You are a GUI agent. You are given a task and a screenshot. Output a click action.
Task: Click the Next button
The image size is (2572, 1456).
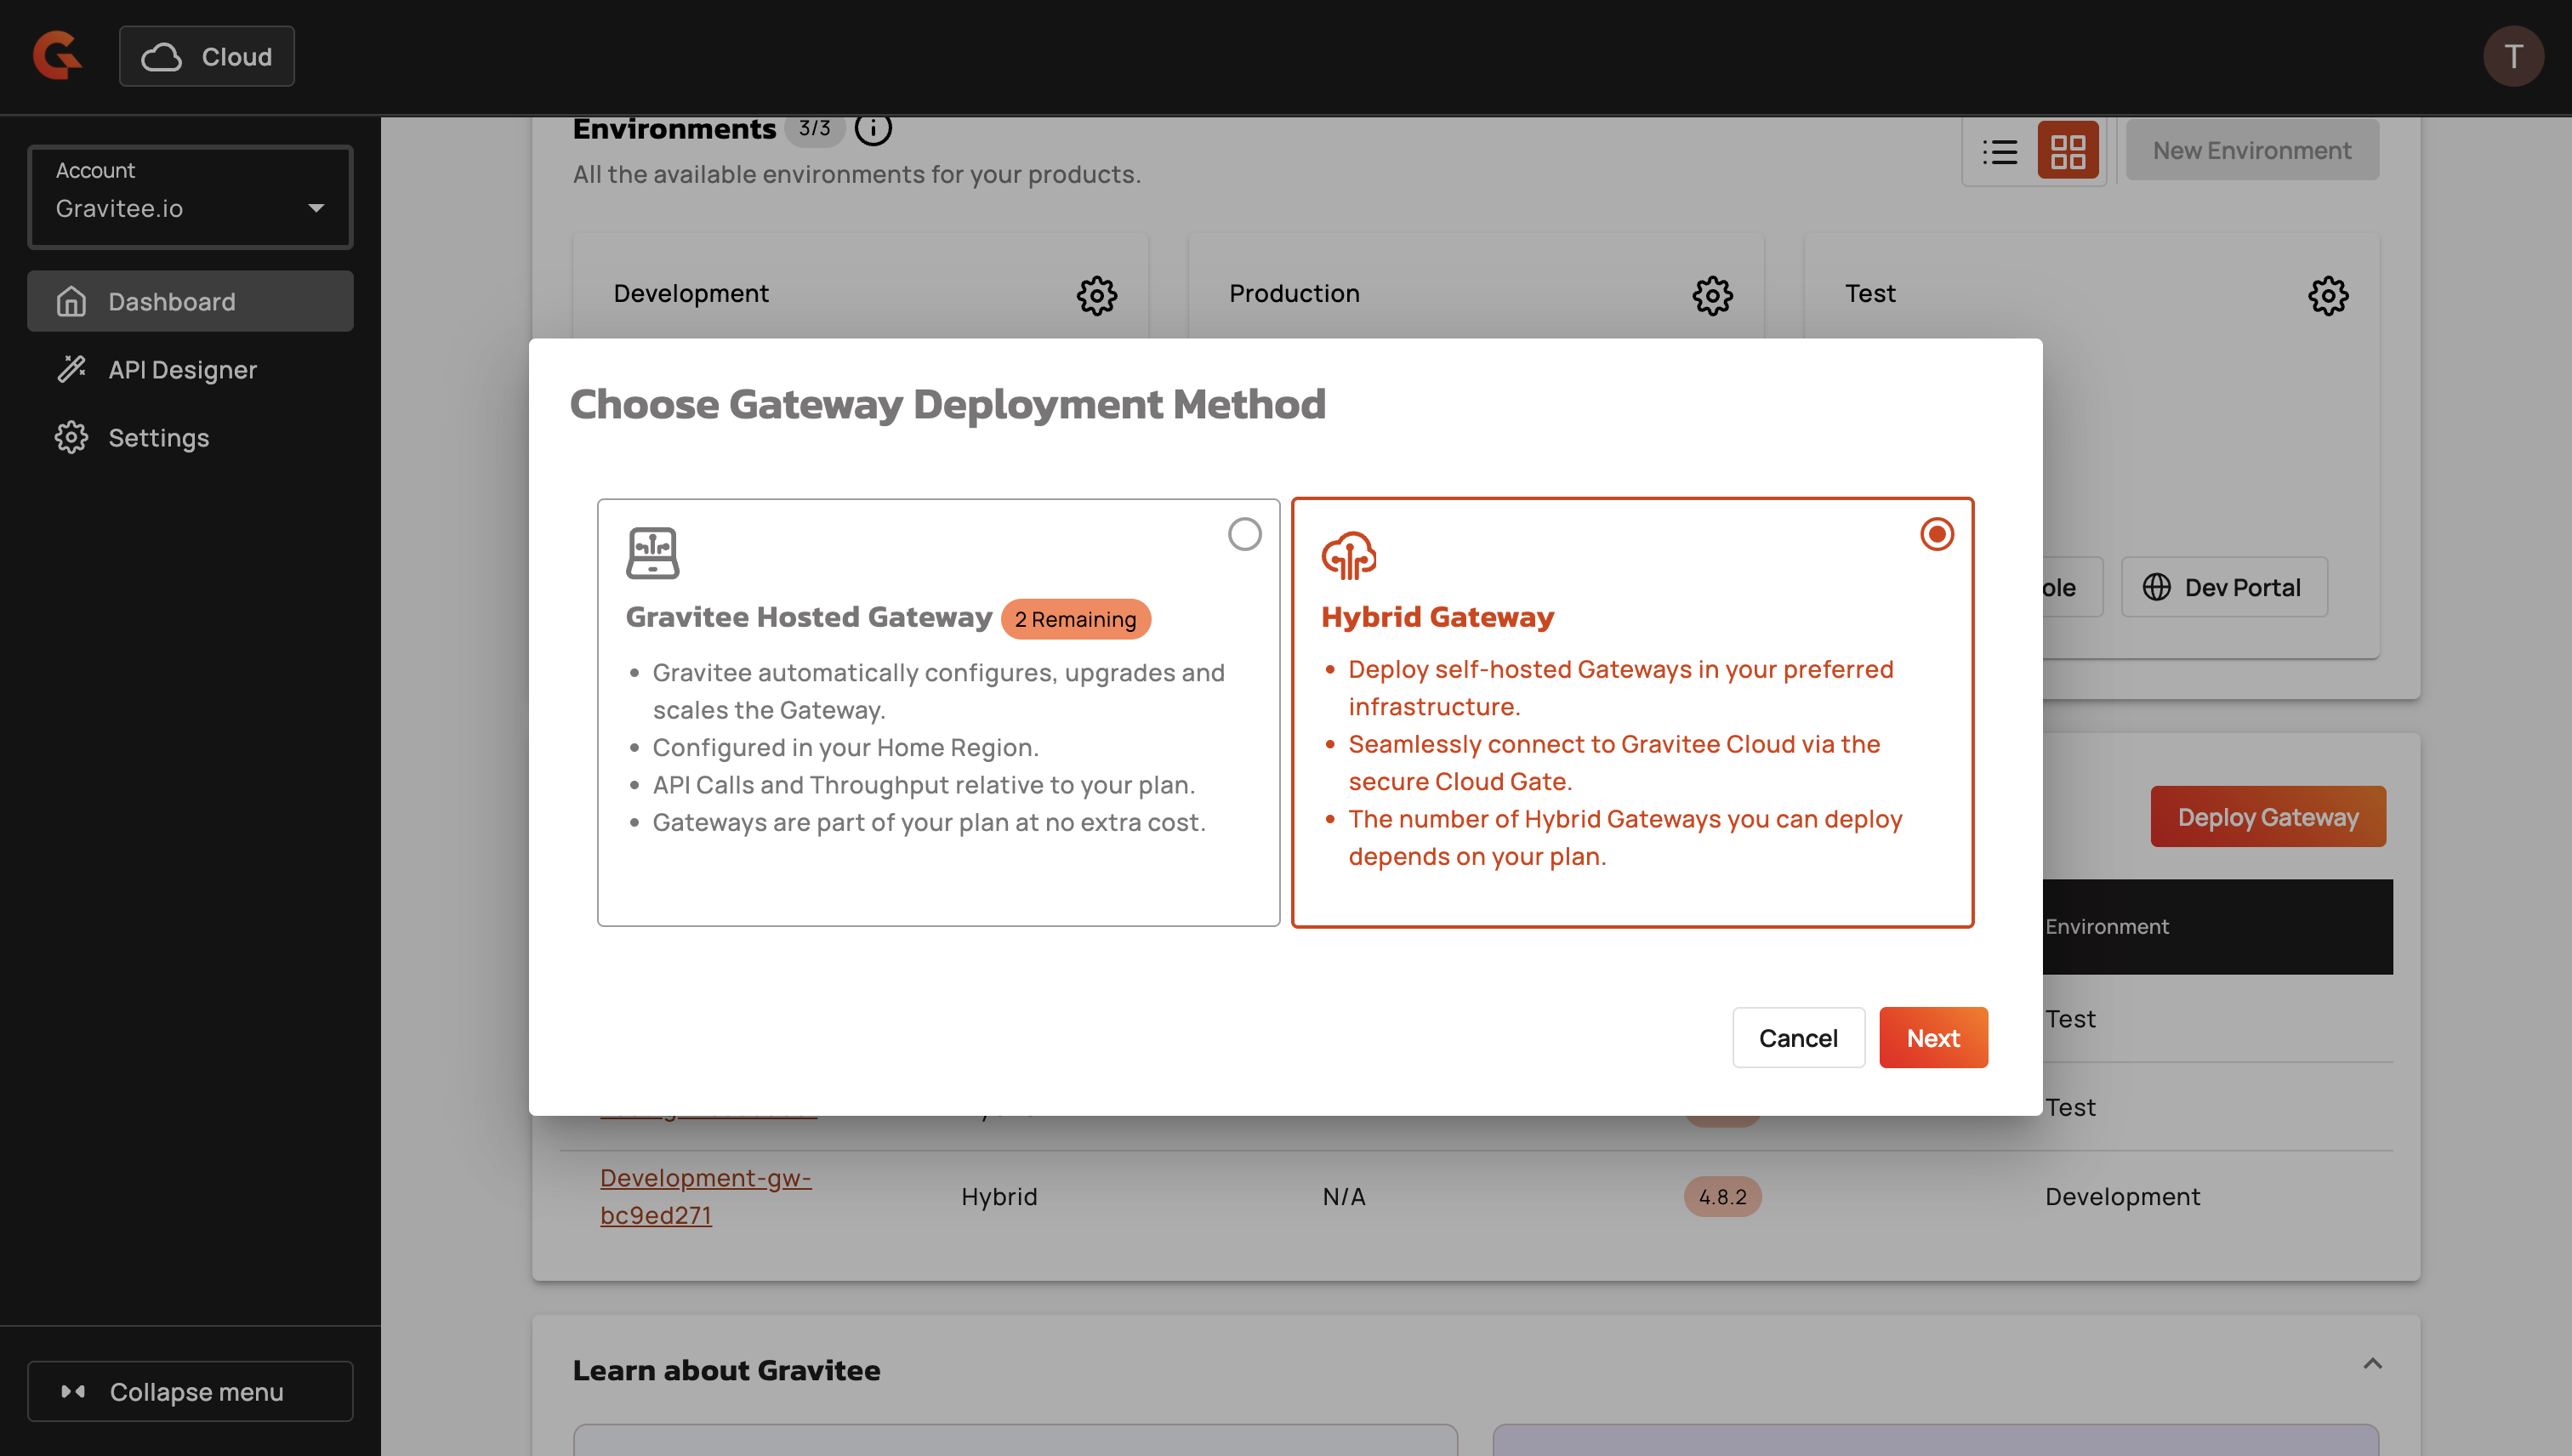pos(1932,1038)
